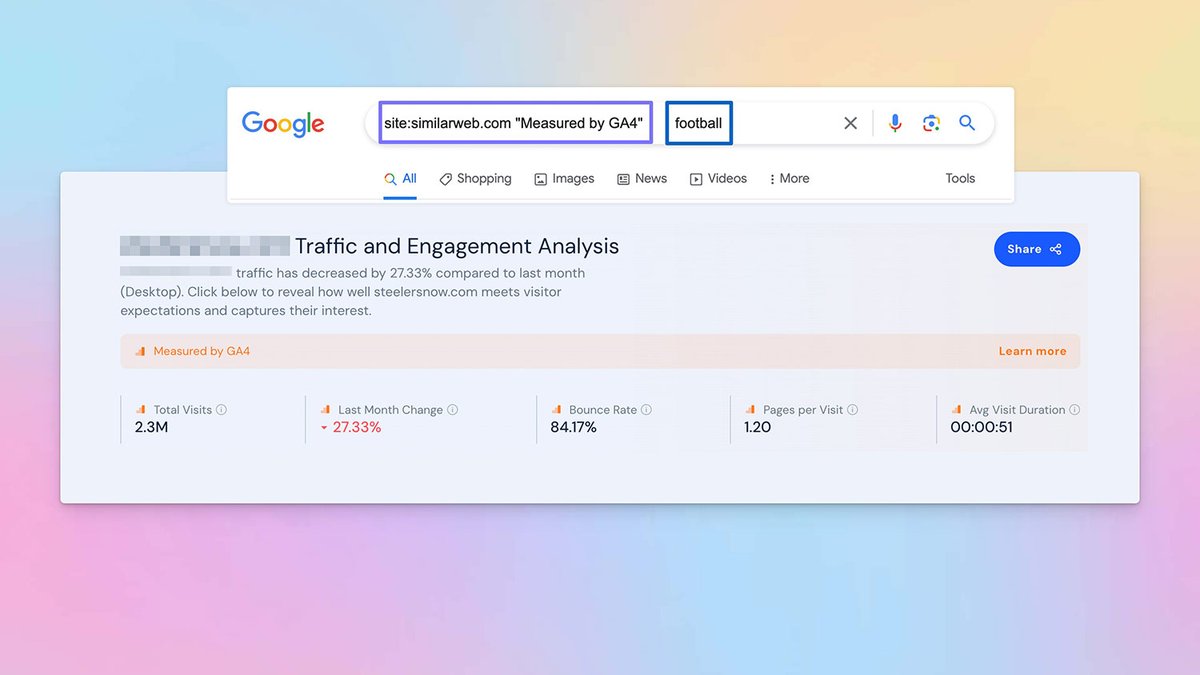
Task: Select the All results tab
Action: (401, 178)
